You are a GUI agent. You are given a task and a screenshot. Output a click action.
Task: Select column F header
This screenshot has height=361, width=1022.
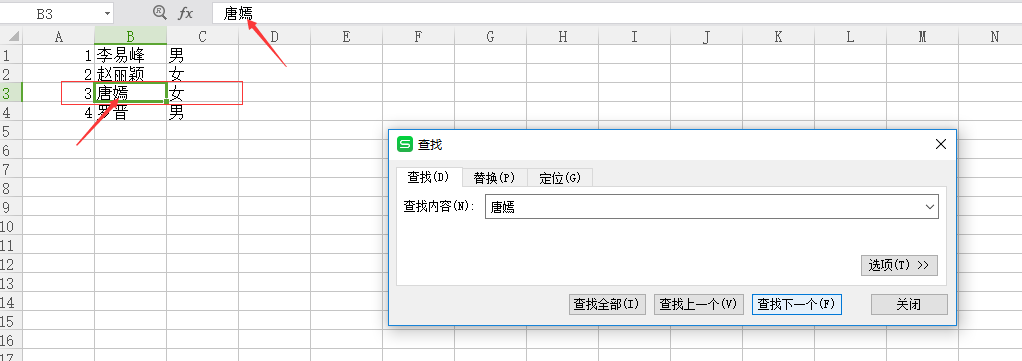(x=418, y=36)
